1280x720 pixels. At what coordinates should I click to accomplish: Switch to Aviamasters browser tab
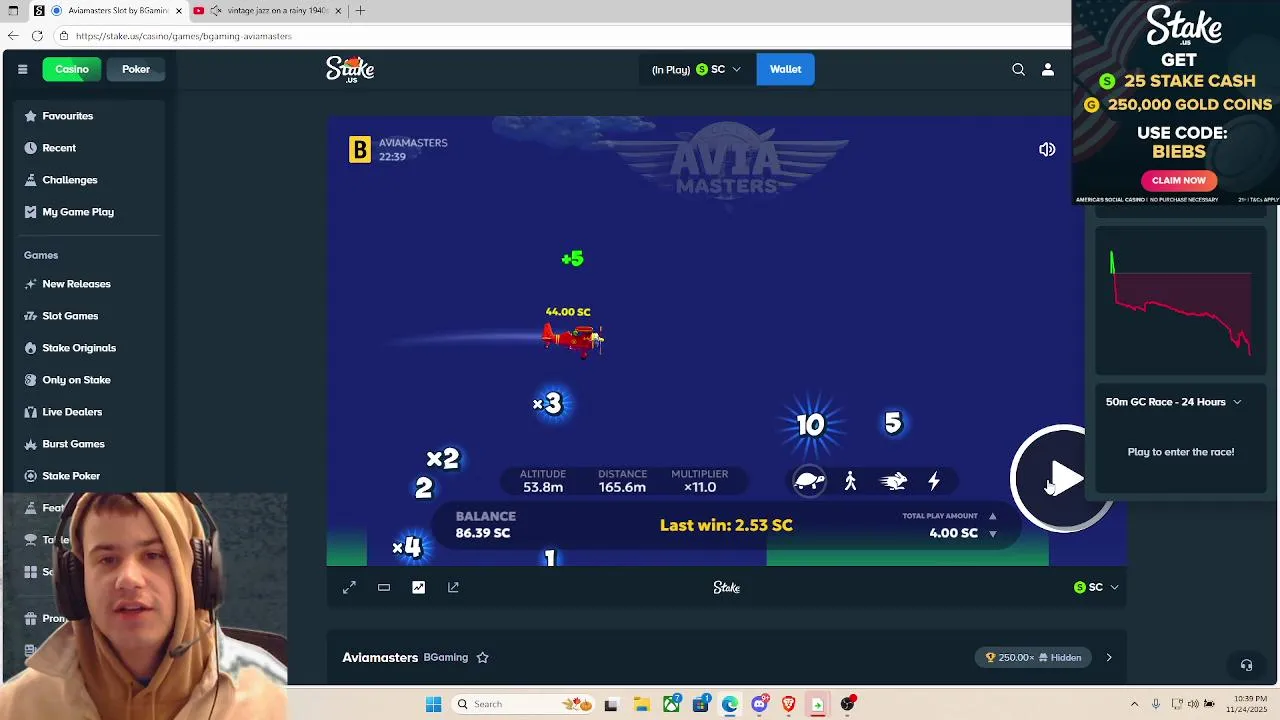(x=118, y=10)
